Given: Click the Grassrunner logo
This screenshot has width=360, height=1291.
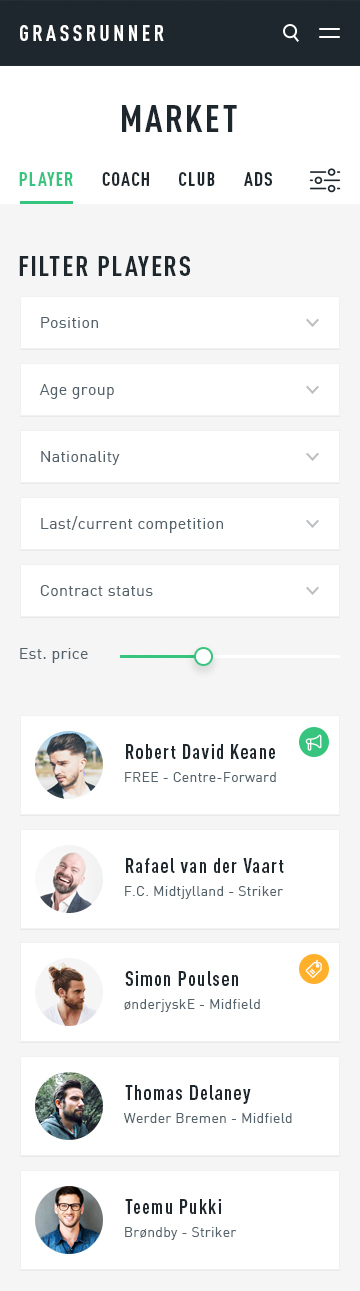Looking at the screenshot, I should coord(92,33).
